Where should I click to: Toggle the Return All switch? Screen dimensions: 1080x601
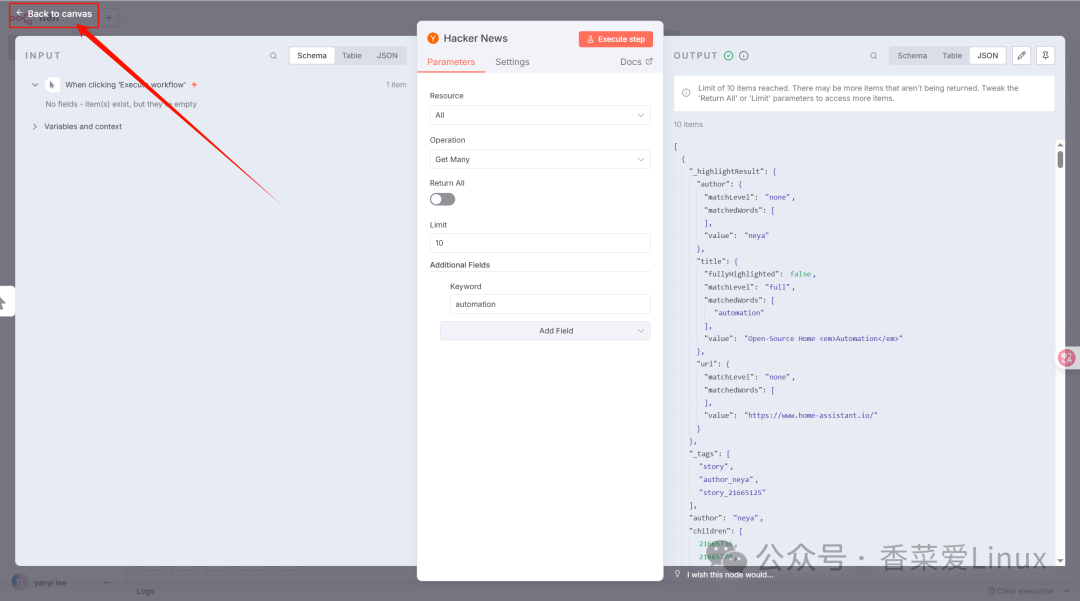442,200
